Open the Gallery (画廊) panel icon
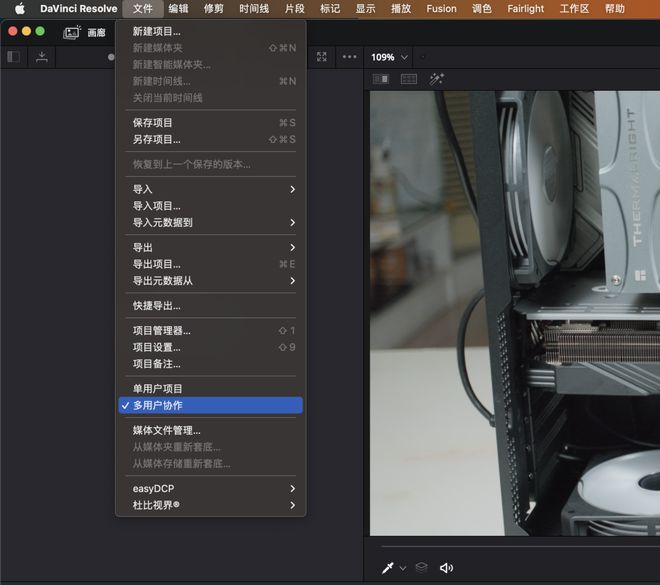This screenshot has width=660, height=585. tap(72, 32)
